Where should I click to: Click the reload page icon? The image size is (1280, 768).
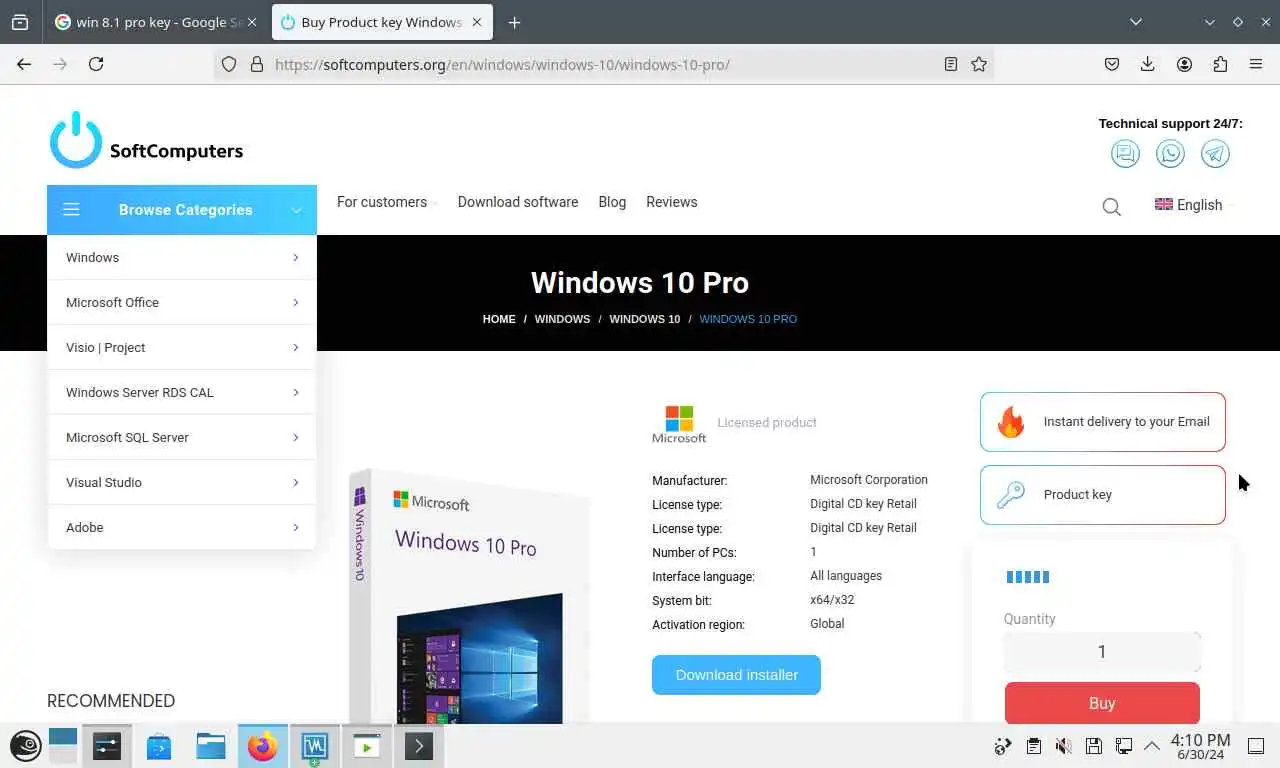pos(96,64)
